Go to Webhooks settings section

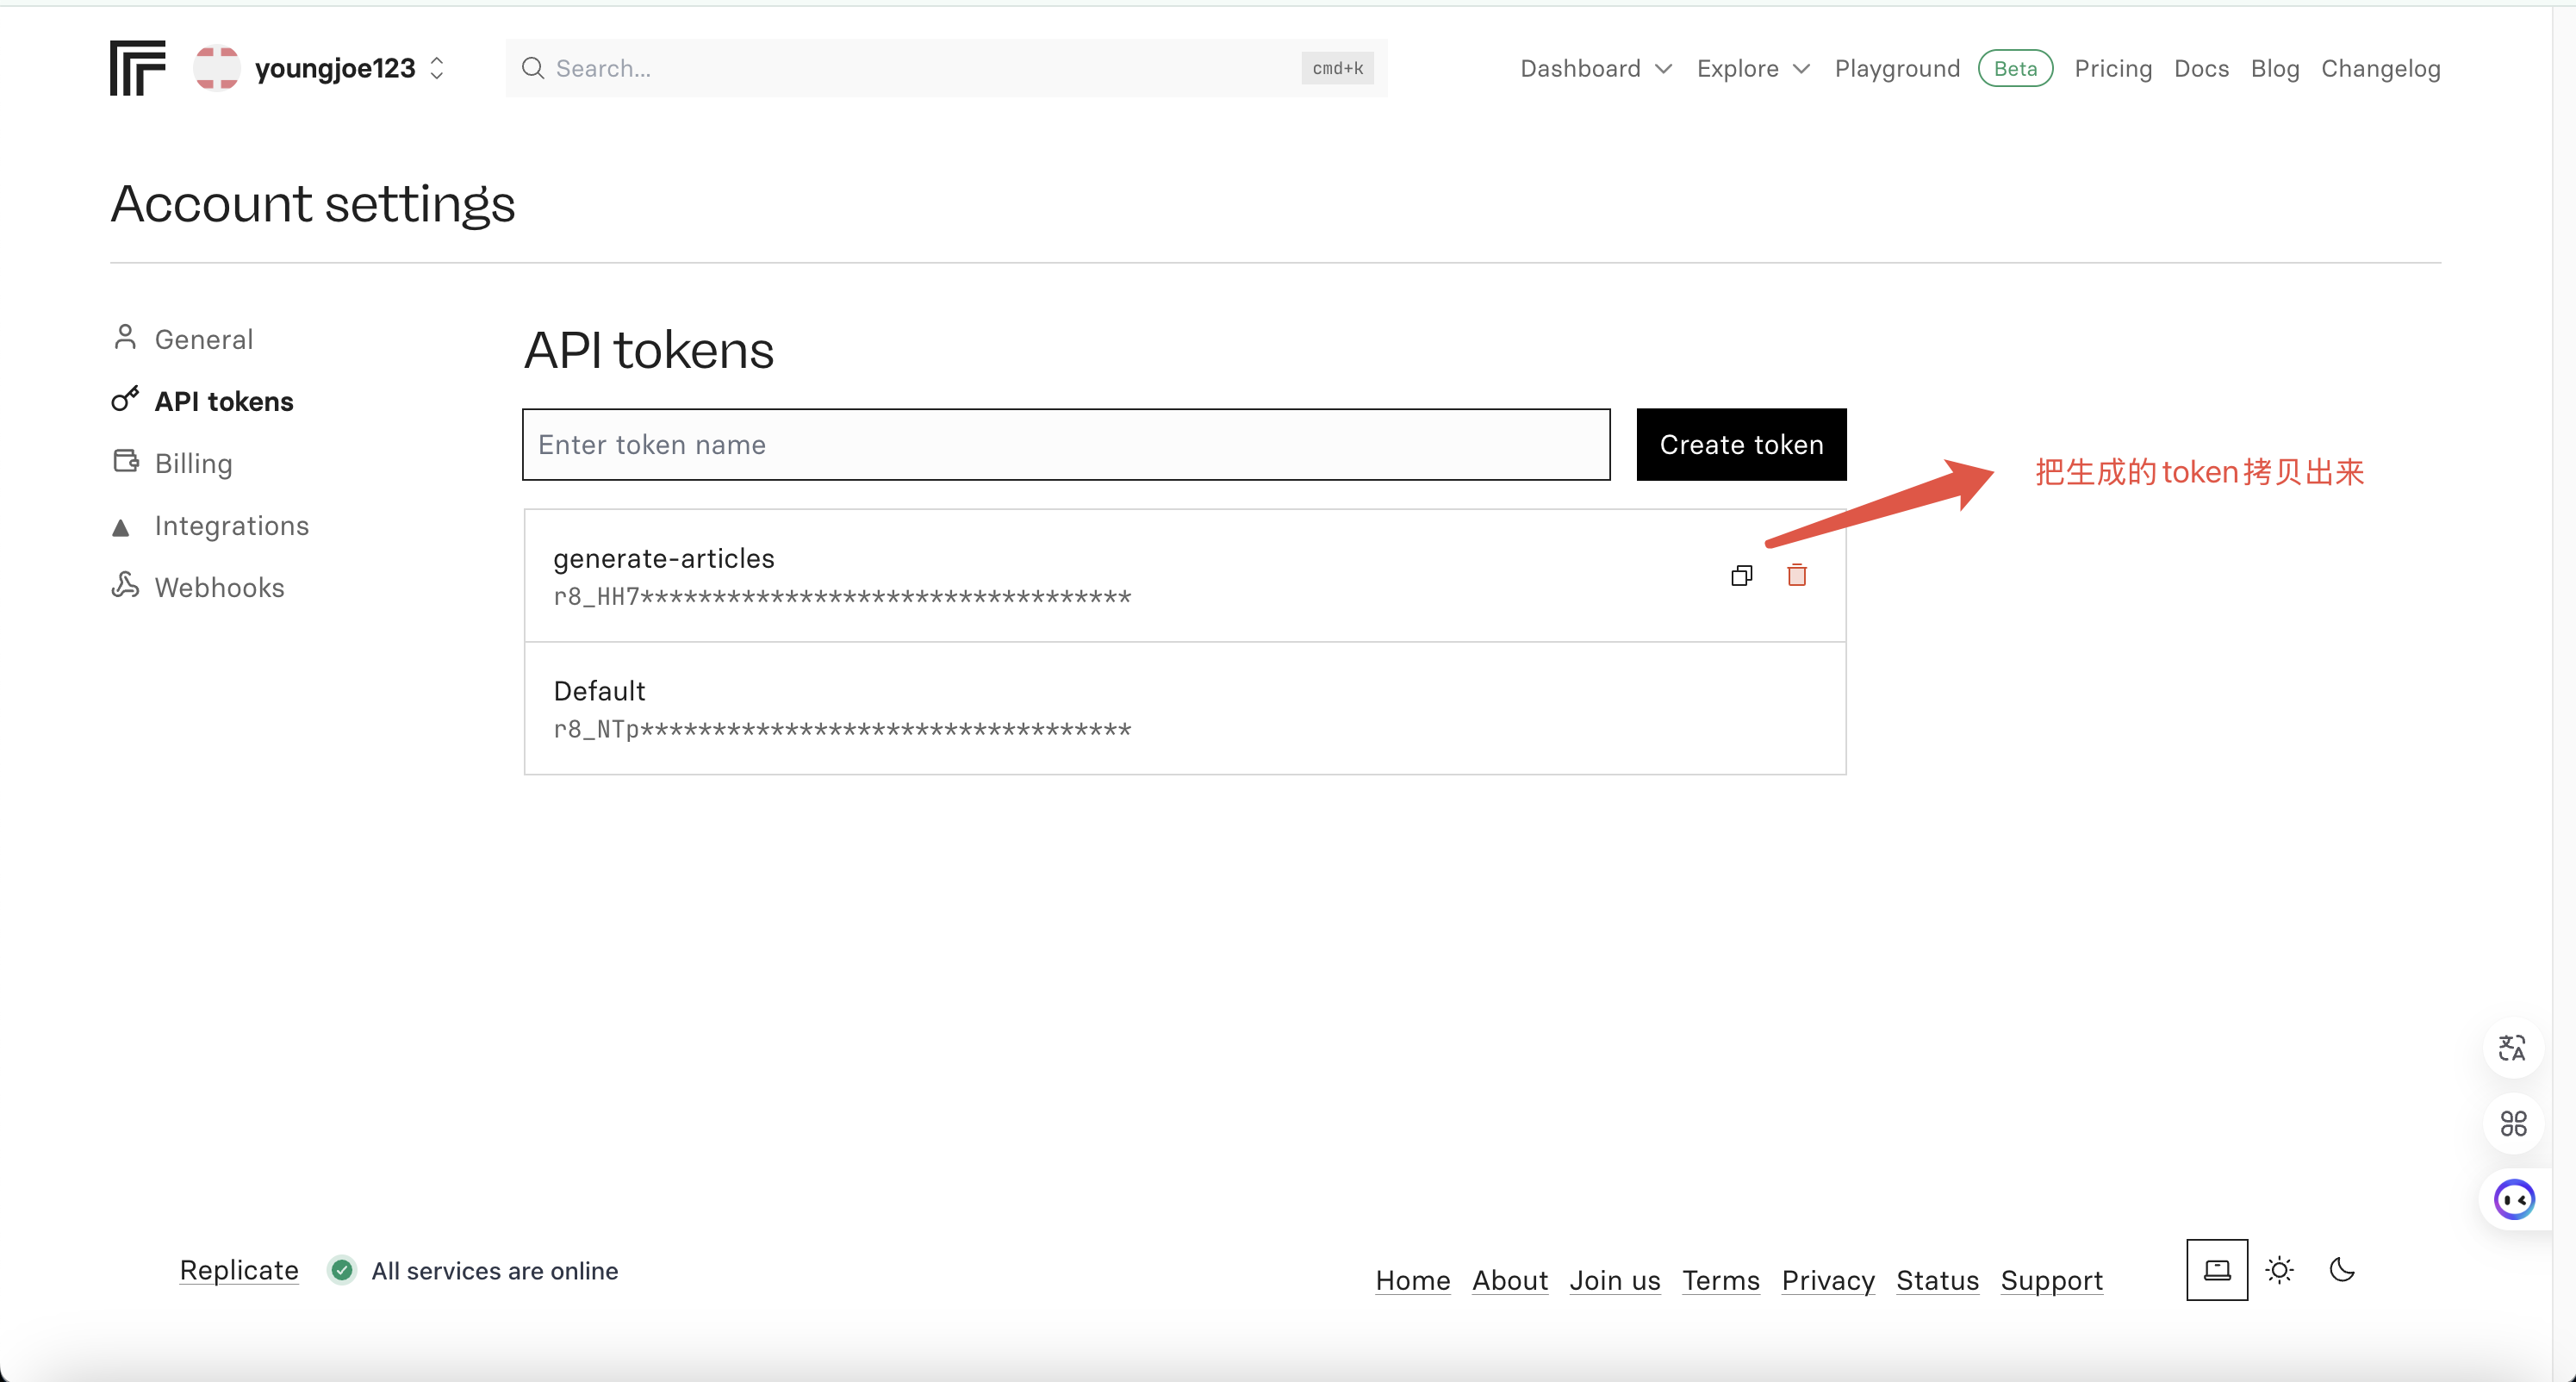pyautogui.click(x=219, y=587)
